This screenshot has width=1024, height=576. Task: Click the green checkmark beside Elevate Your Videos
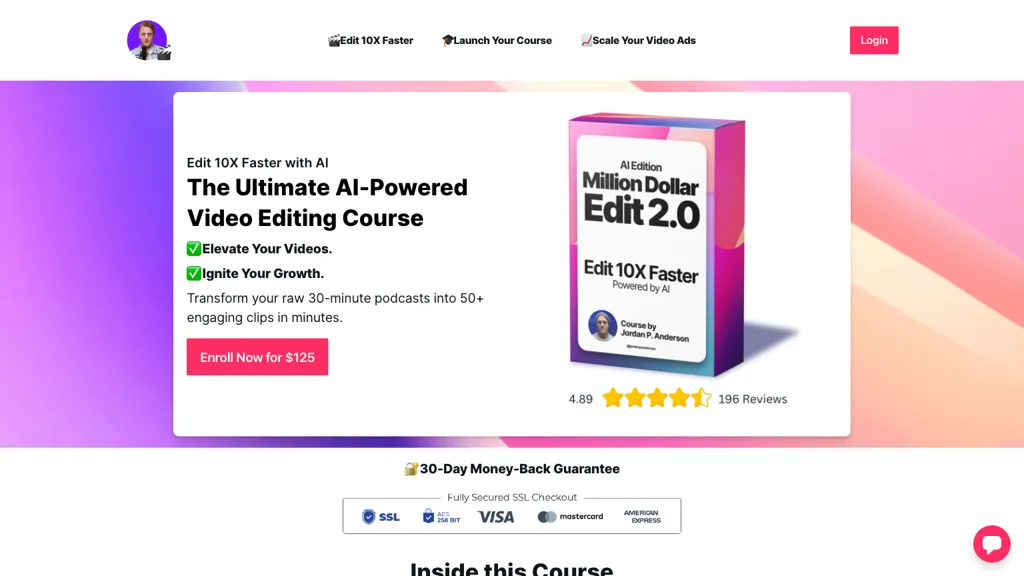tap(194, 249)
